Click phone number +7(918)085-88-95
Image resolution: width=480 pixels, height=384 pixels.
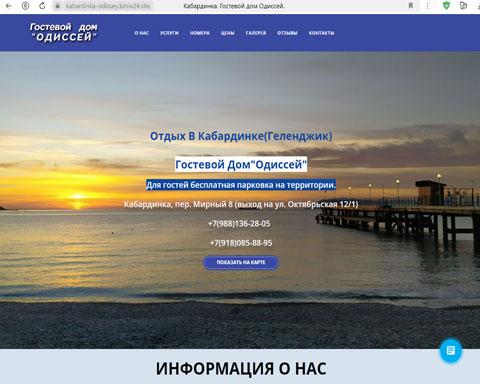pyautogui.click(x=241, y=243)
